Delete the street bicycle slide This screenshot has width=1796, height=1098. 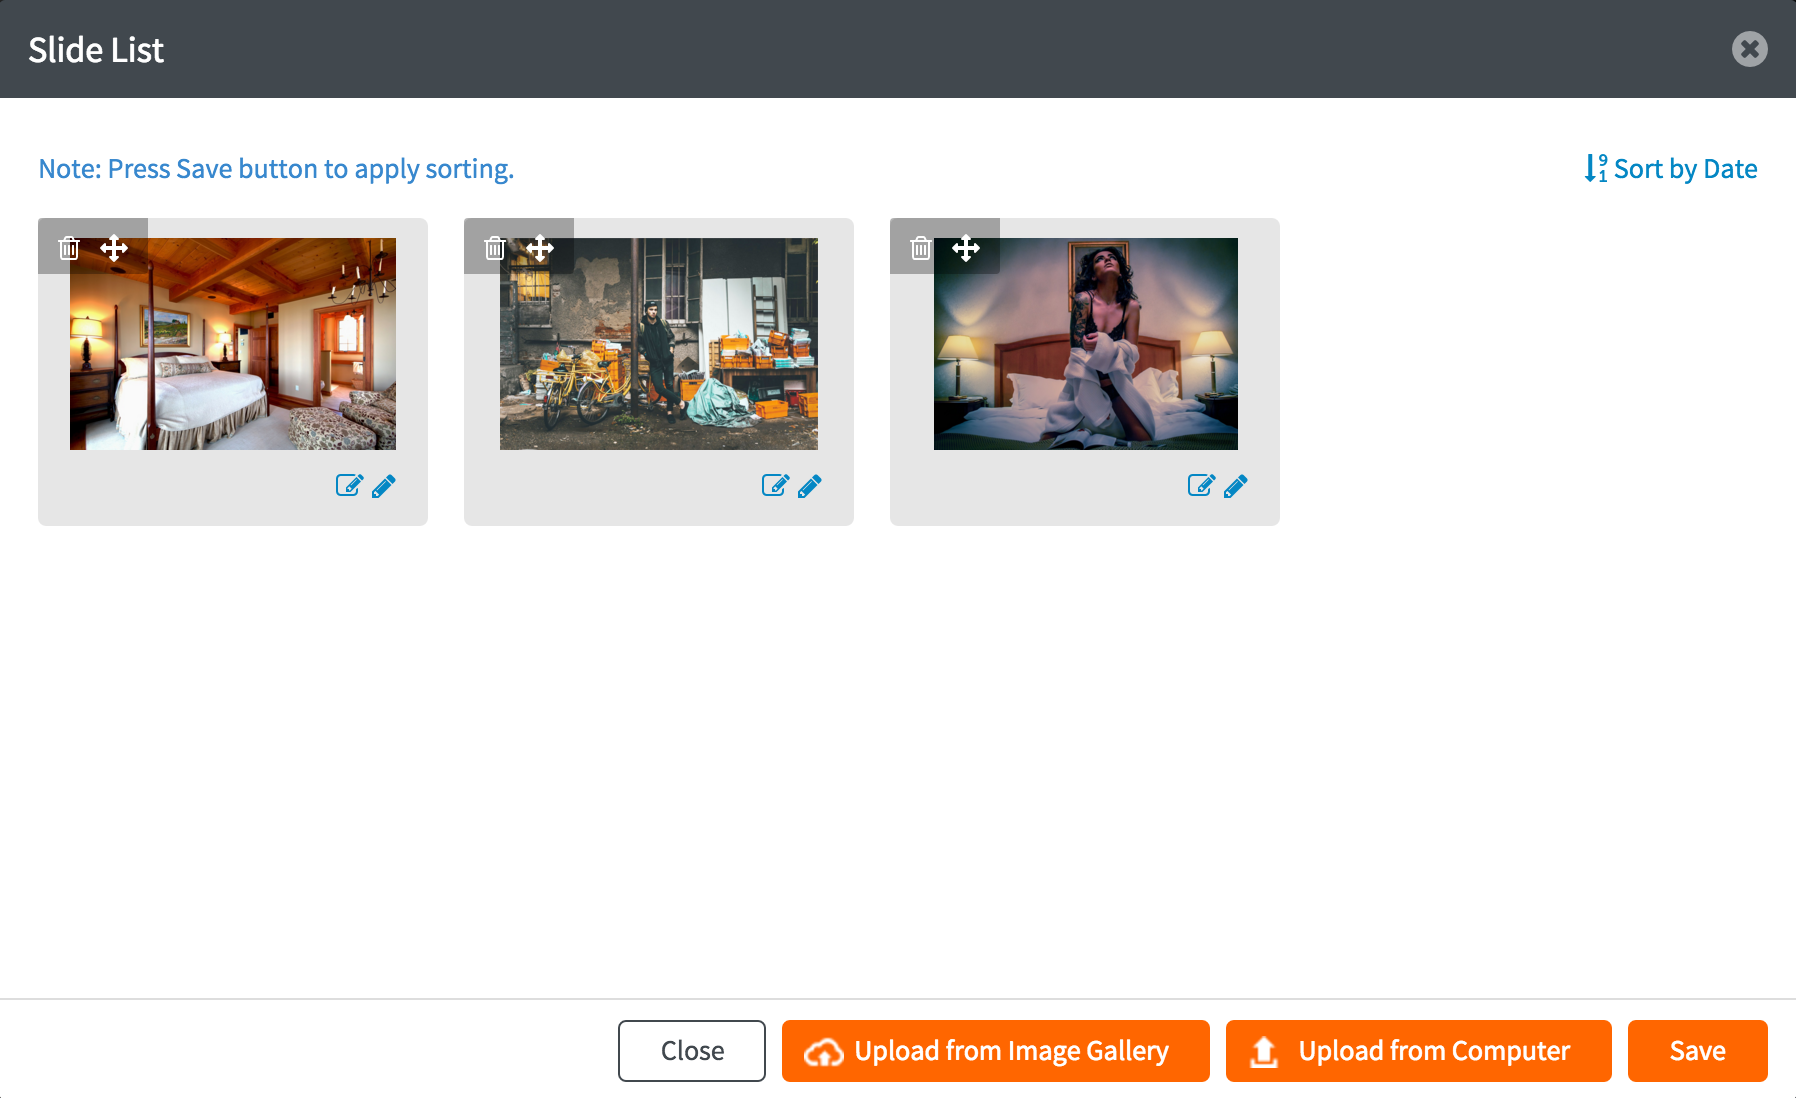495,248
